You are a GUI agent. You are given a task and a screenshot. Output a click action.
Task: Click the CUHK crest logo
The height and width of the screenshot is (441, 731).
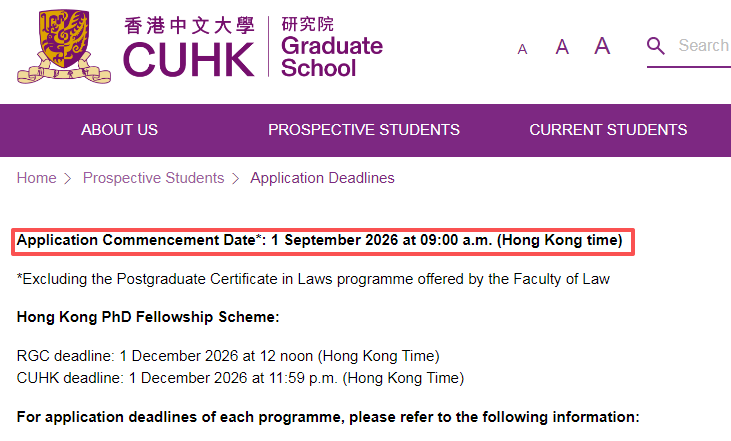(x=64, y=46)
